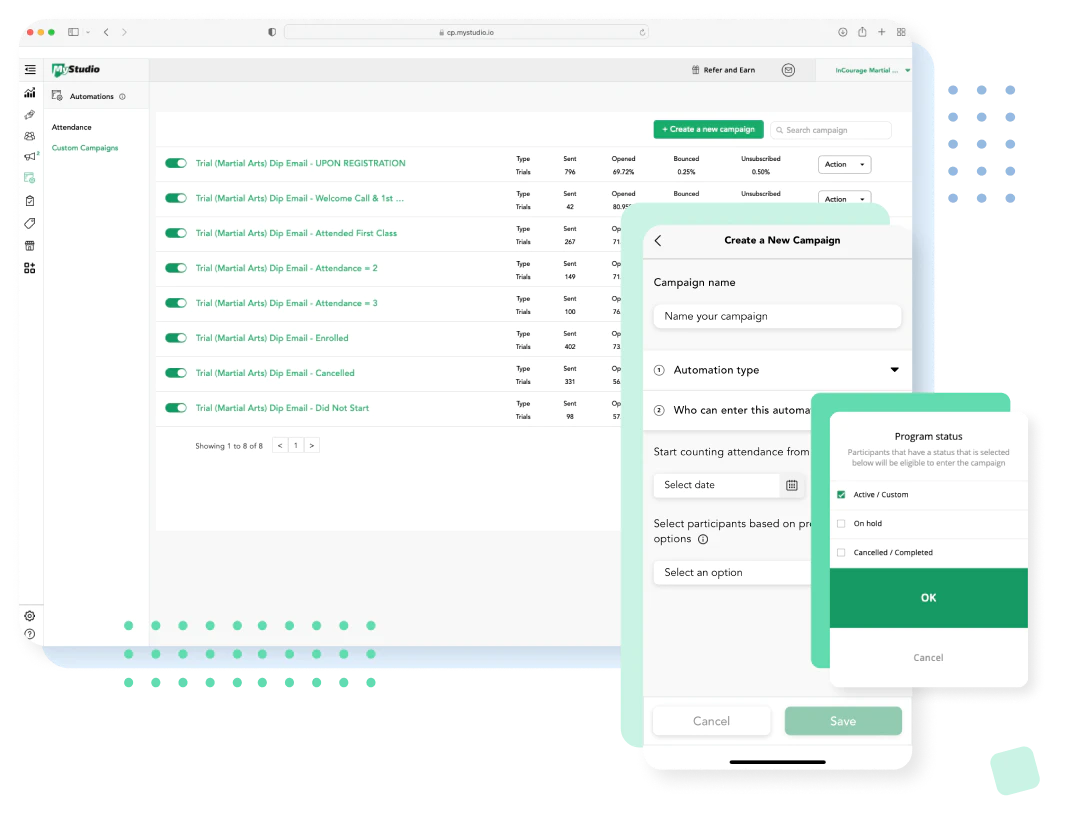This screenshot has width=1066, height=814.
Task: Click the rocket icon in sidebar
Action: (30, 115)
